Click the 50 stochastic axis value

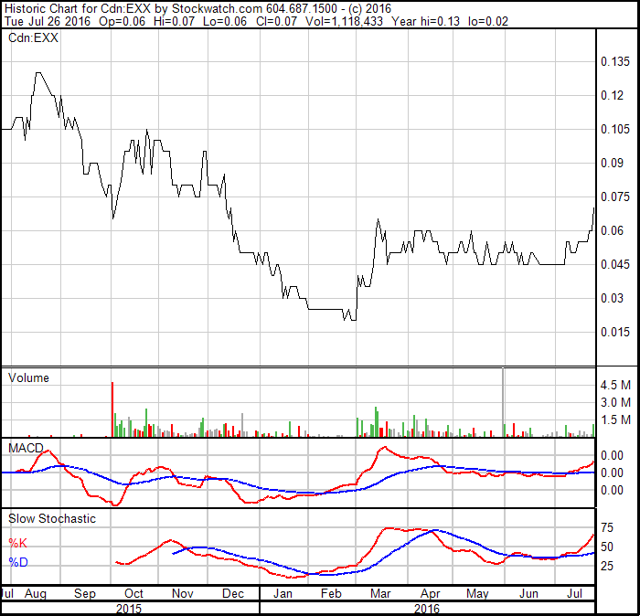(607, 547)
